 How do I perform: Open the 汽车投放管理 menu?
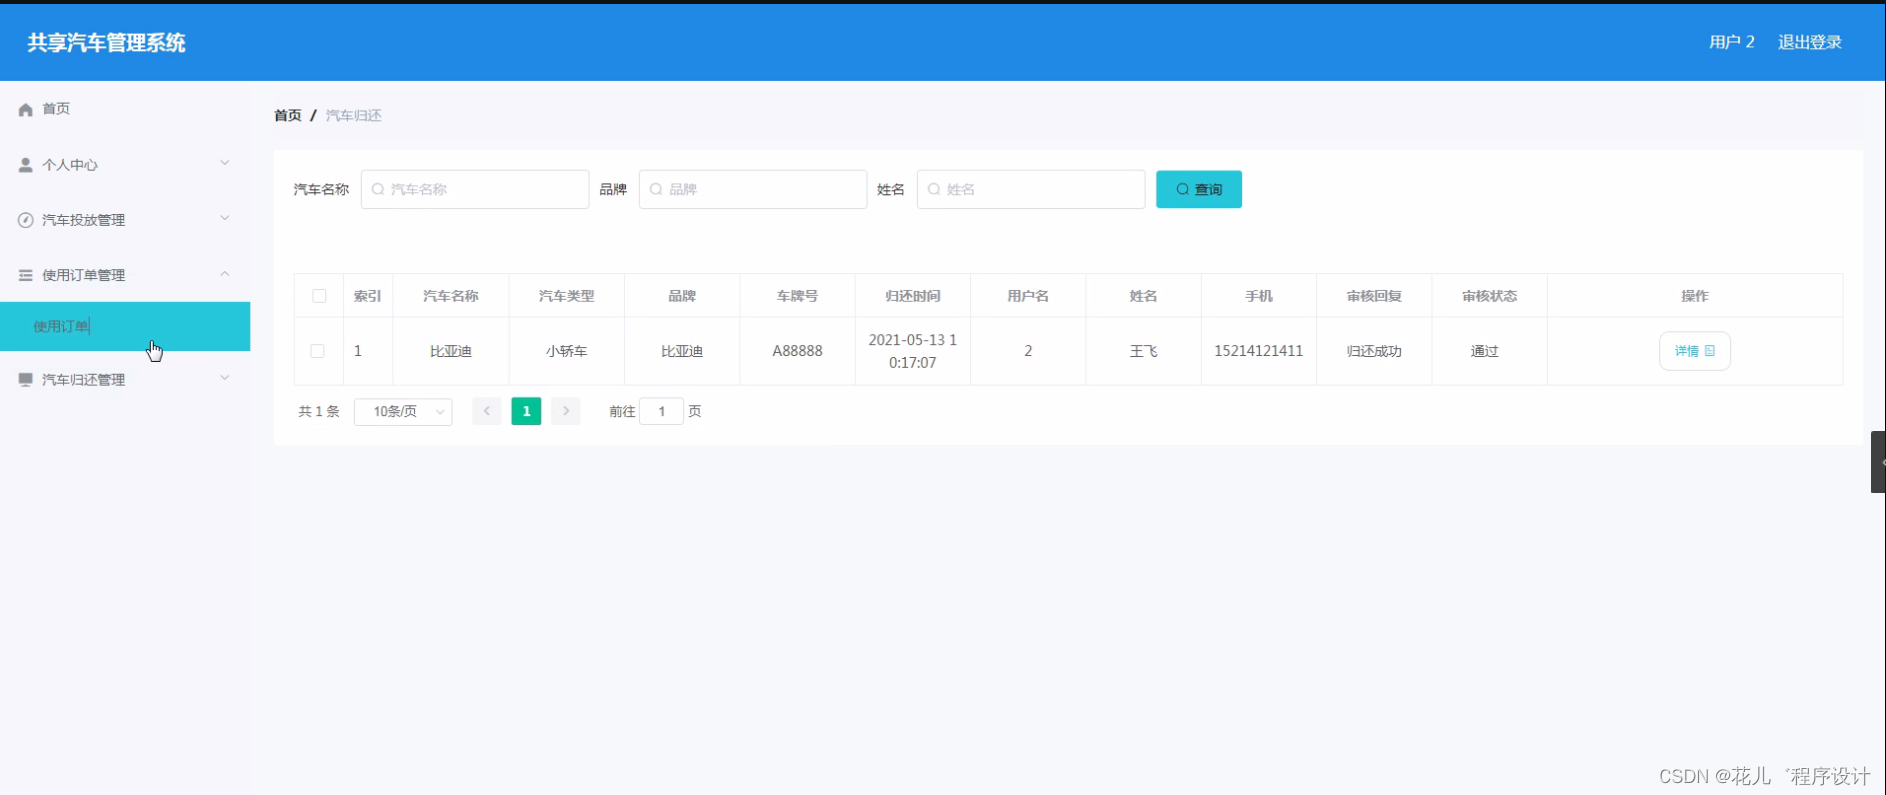125,220
